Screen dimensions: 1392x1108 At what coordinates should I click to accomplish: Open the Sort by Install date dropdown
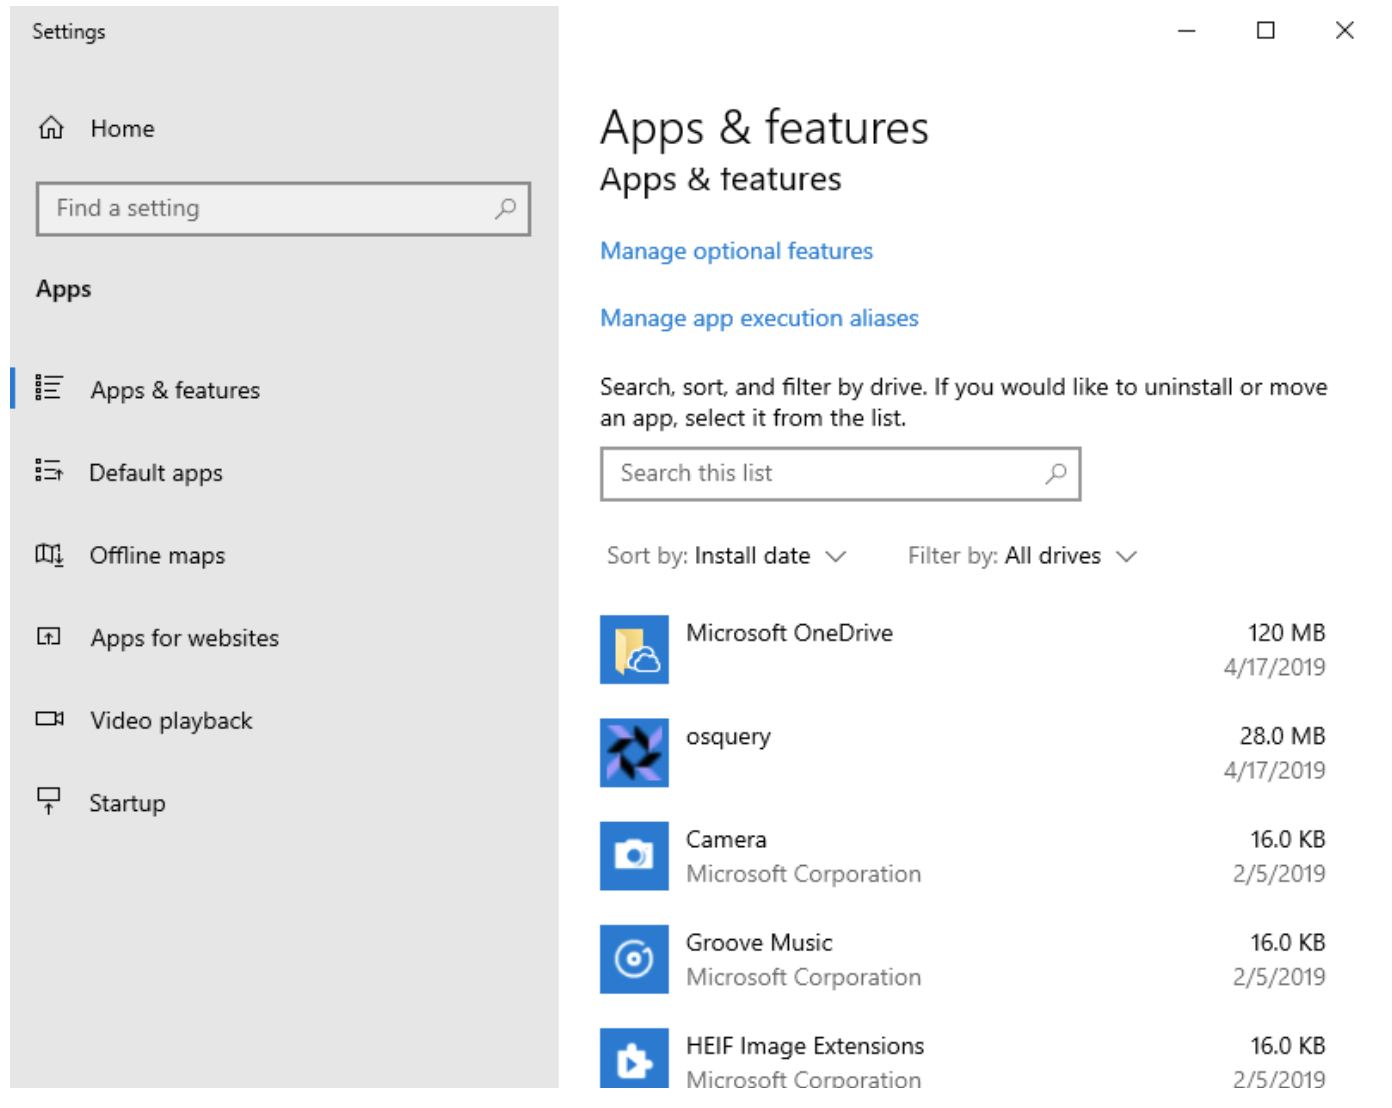pos(727,556)
